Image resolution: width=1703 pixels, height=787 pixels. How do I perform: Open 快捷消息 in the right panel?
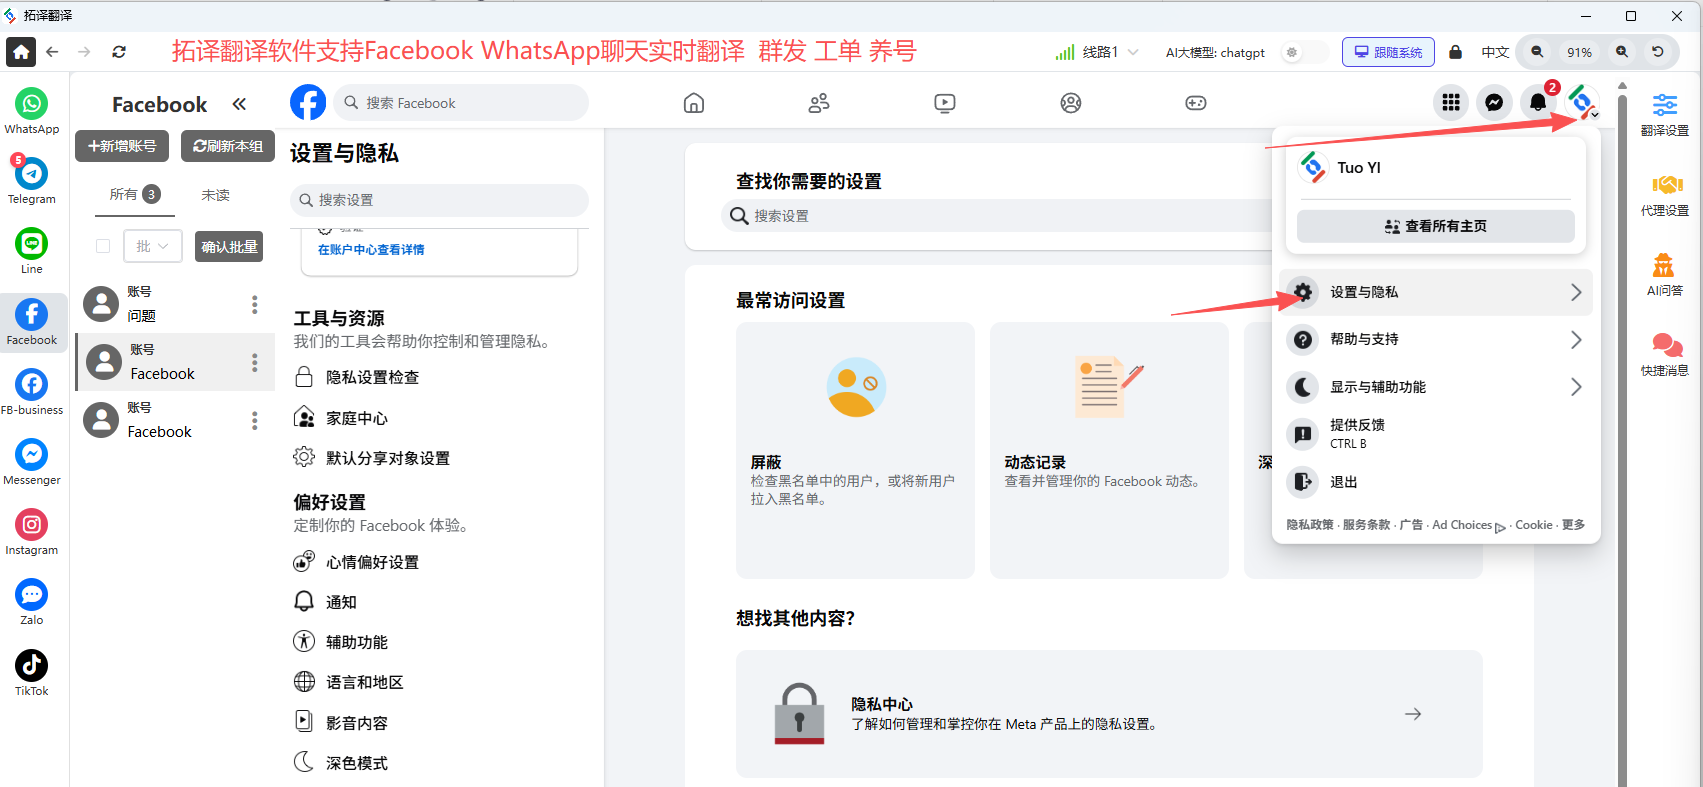(1665, 354)
